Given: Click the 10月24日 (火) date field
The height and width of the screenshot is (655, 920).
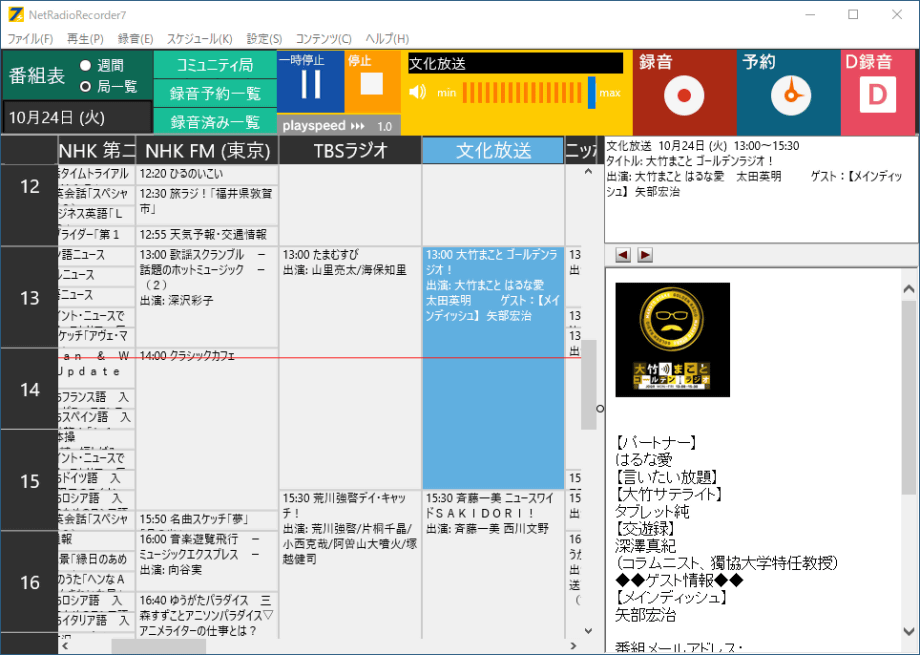Looking at the screenshot, I should (x=77, y=117).
